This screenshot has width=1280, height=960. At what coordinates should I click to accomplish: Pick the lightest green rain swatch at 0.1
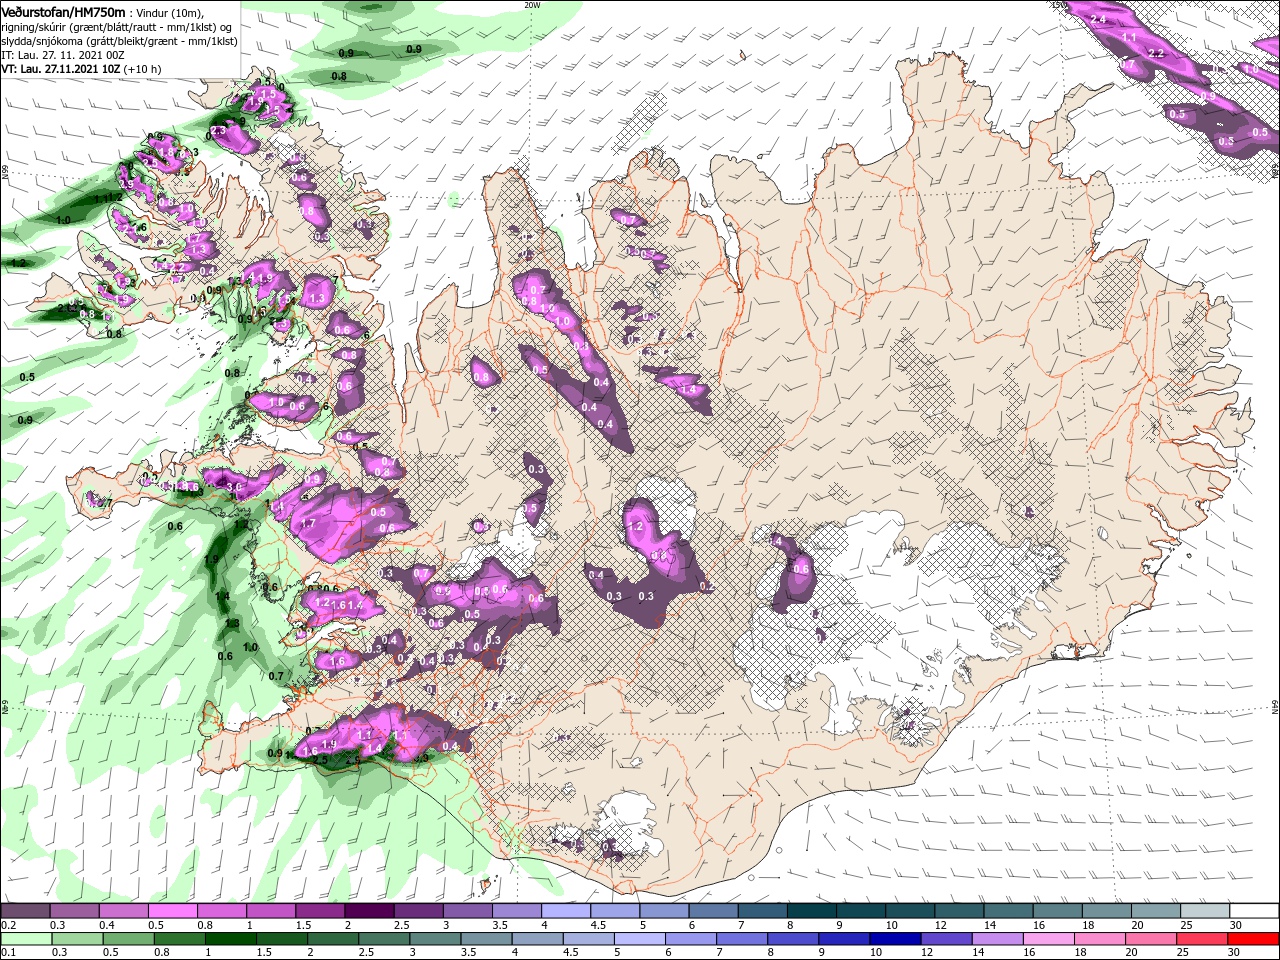(x=27, y=939)
